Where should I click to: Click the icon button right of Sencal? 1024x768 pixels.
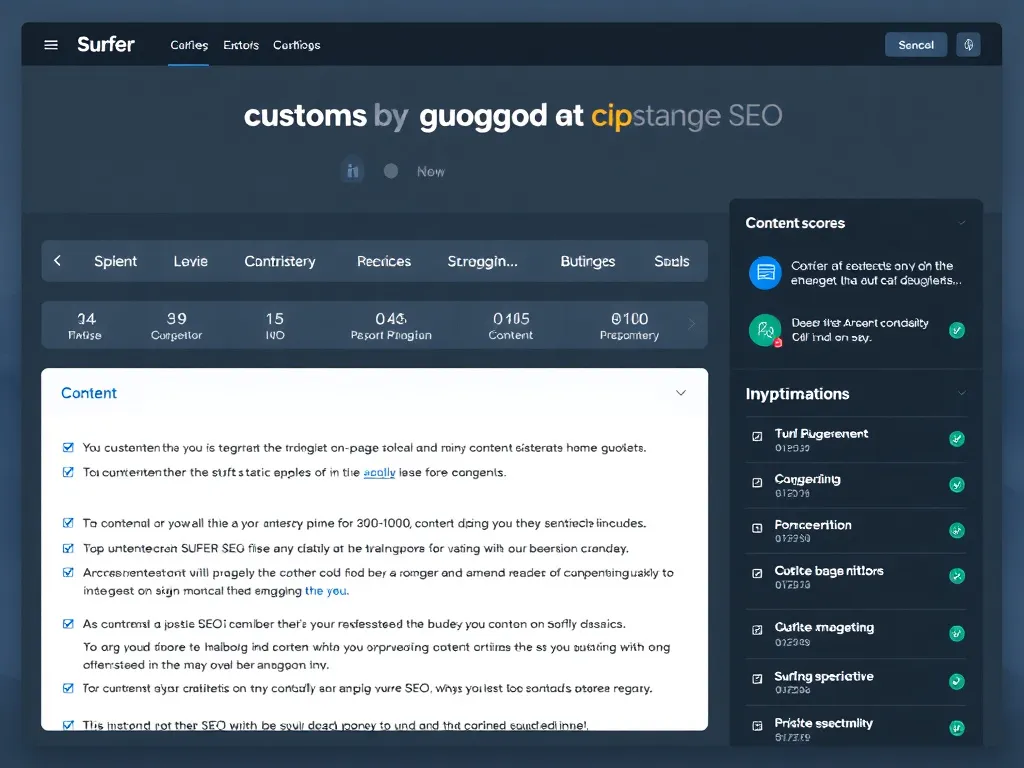click(968, 44)
